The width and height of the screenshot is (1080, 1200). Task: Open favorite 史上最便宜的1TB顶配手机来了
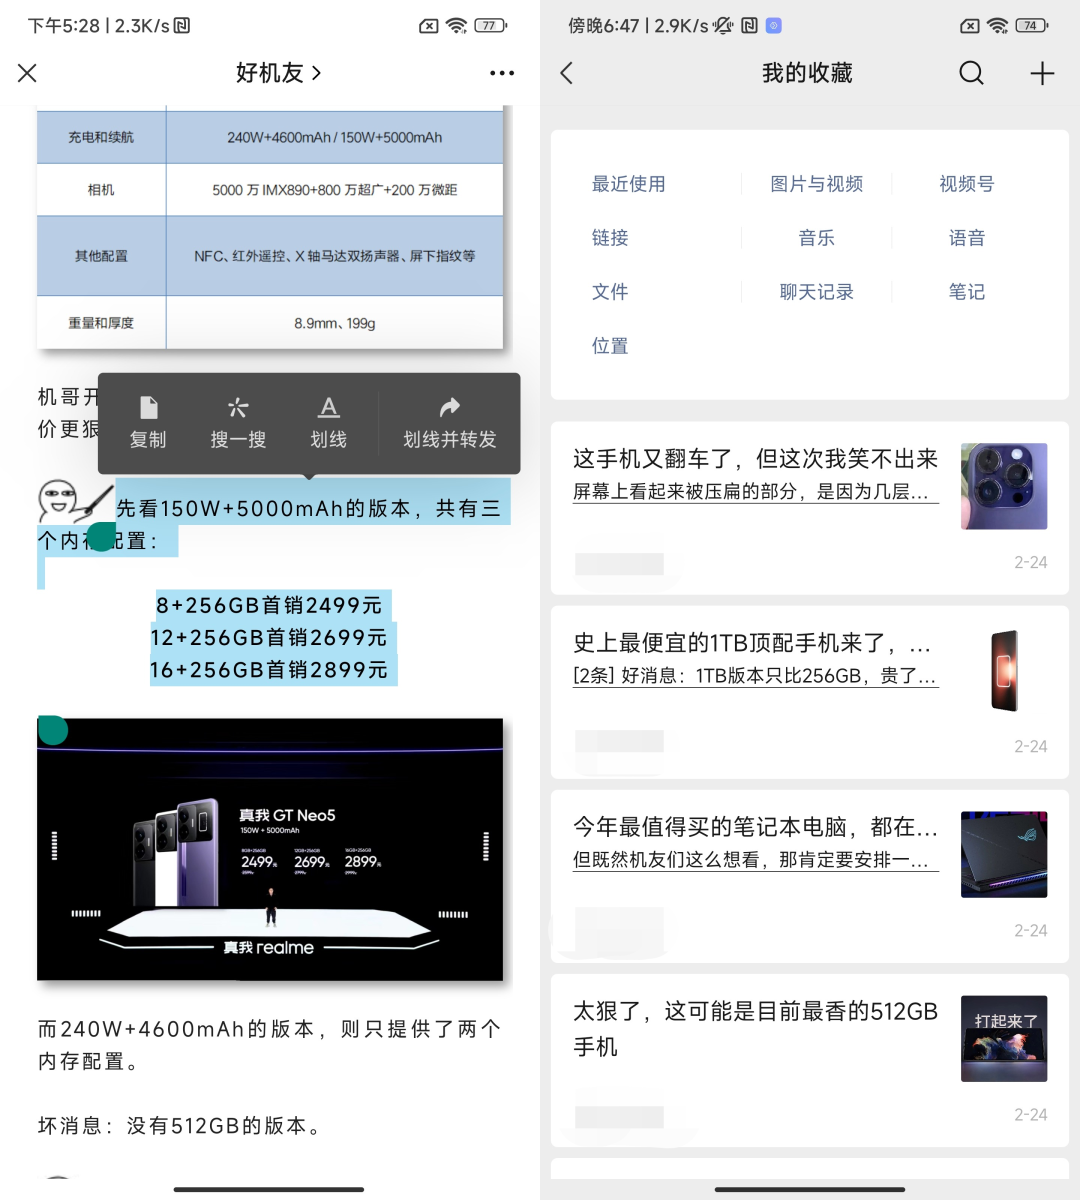click(810, 693)
